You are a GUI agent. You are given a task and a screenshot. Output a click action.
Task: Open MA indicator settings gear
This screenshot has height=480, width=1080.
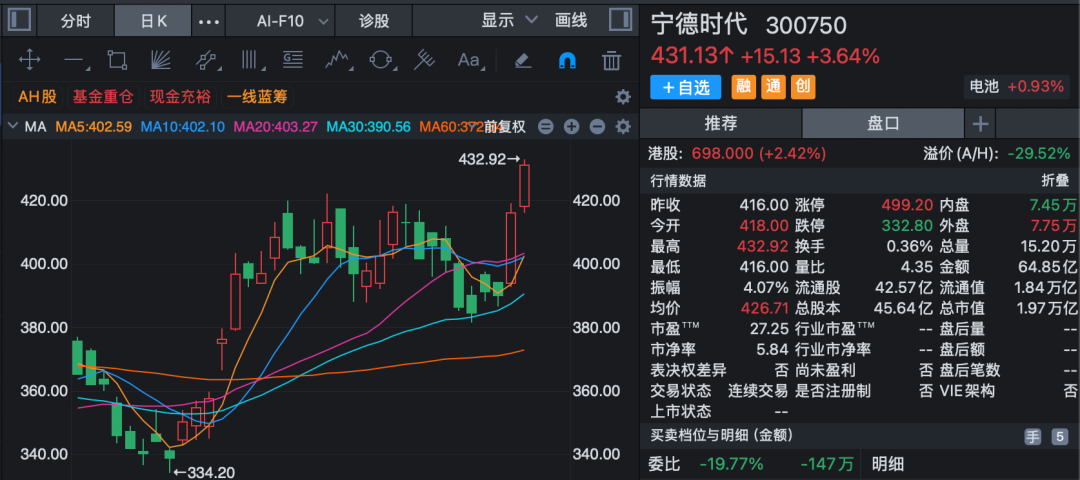(x=623, y=126)
